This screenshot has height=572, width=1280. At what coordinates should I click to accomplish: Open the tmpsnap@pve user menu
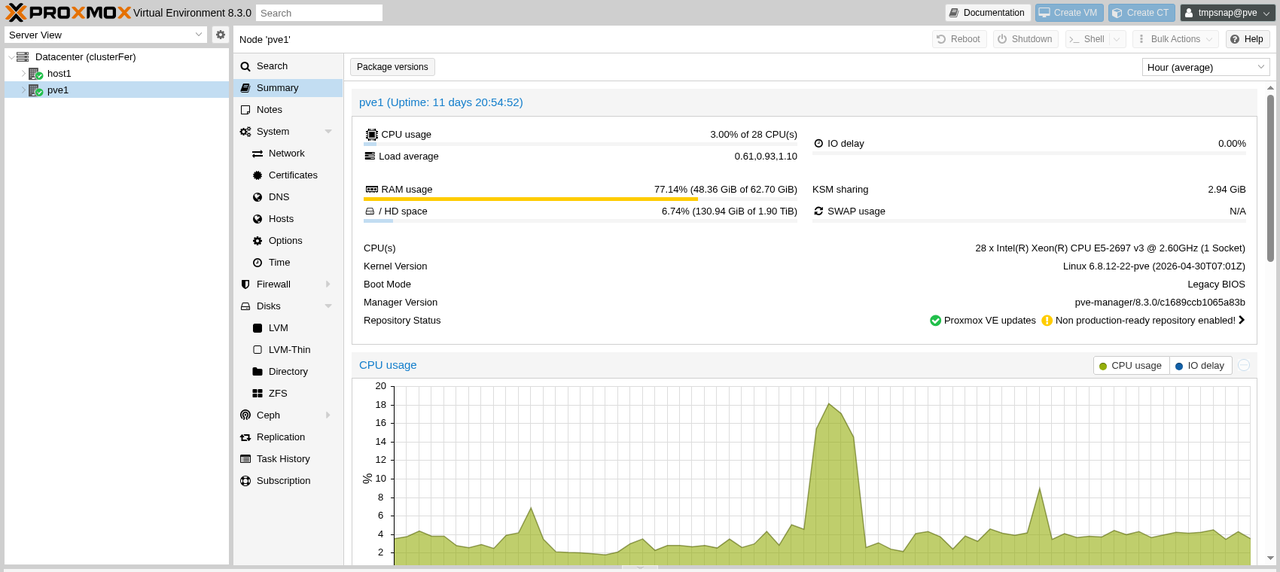1227,12
